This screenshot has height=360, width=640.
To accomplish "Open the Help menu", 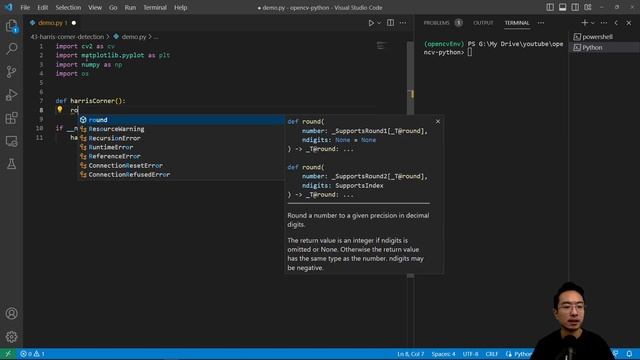I will coord(180,7).
